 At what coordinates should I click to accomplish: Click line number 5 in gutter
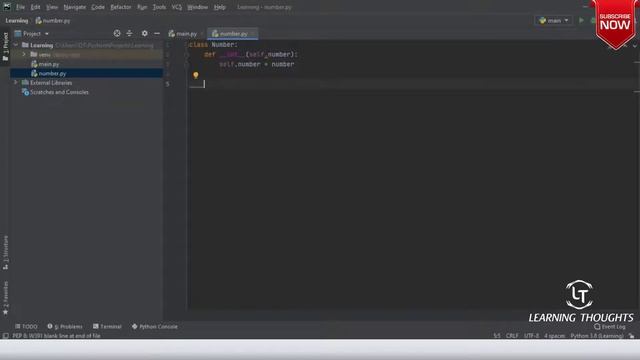click(167, 84)
